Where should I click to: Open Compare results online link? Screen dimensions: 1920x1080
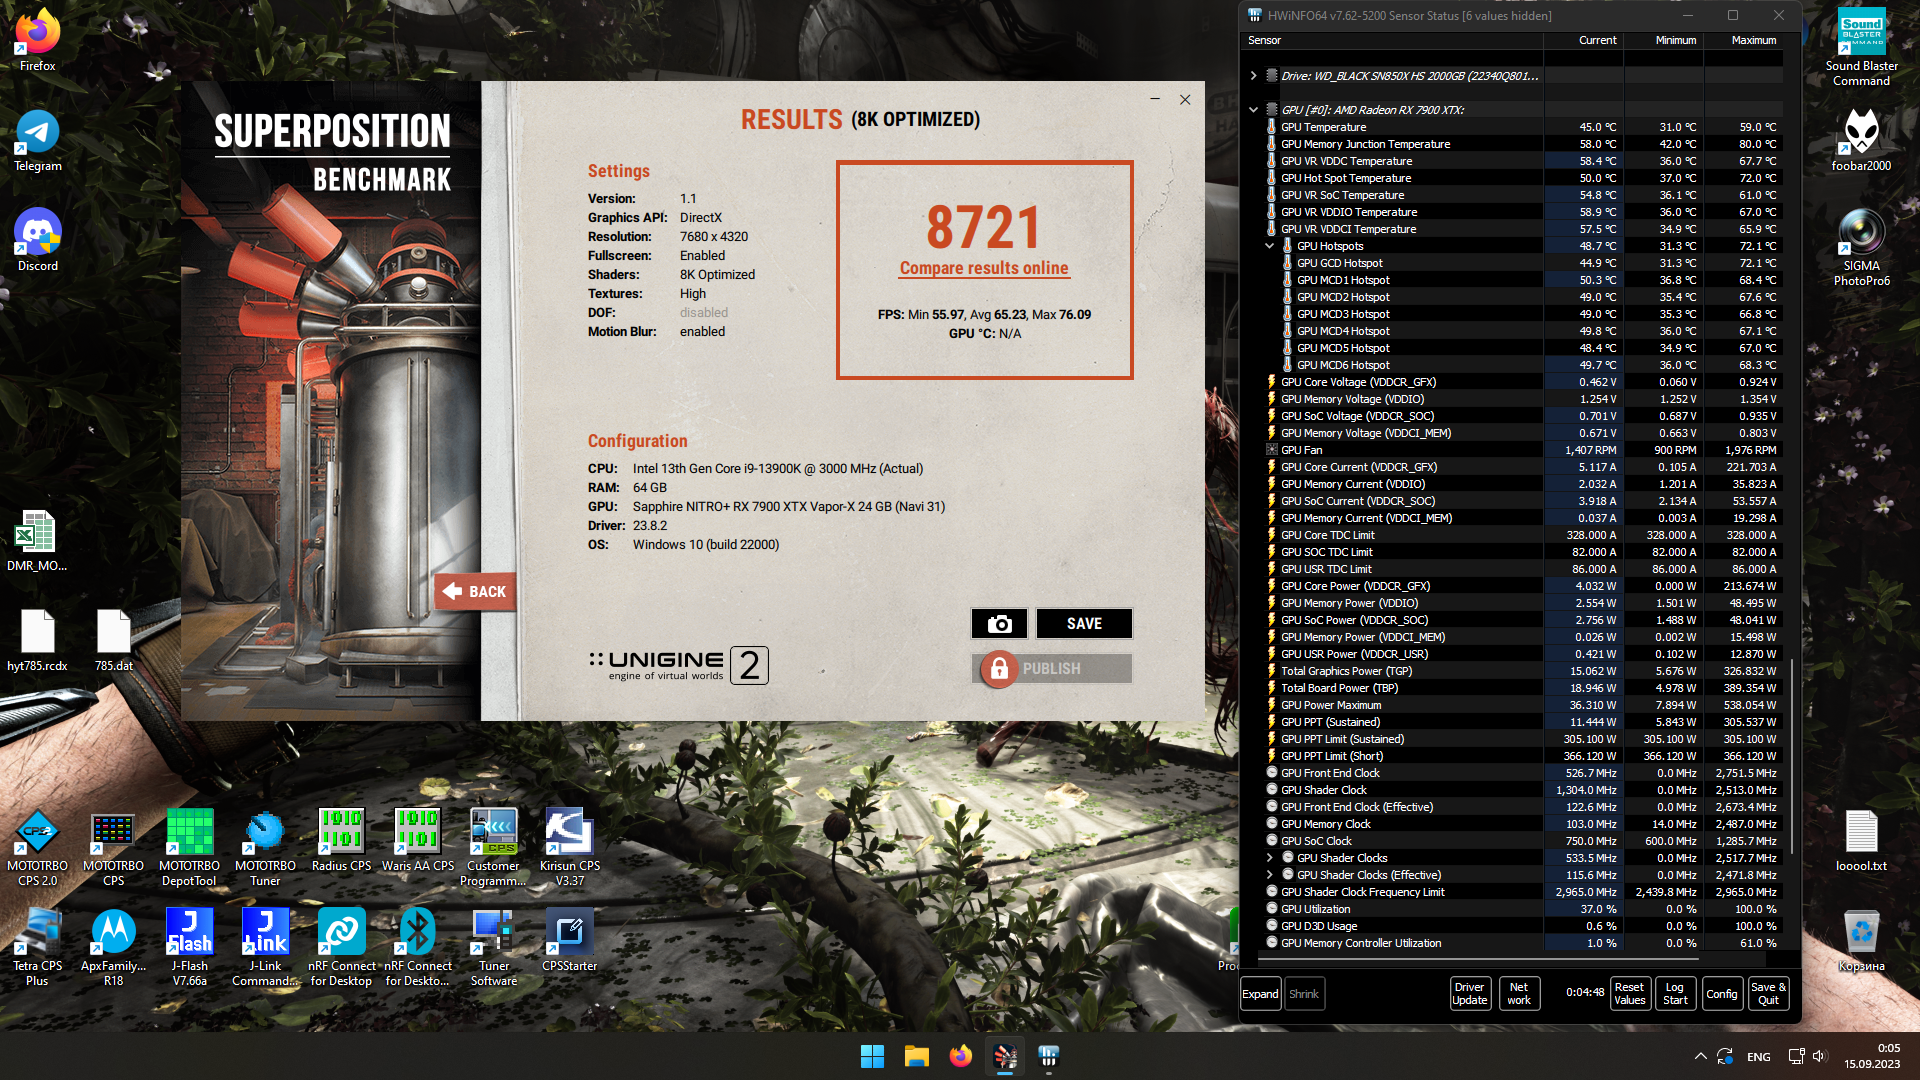pyautogui.click(x=984, y=268)
